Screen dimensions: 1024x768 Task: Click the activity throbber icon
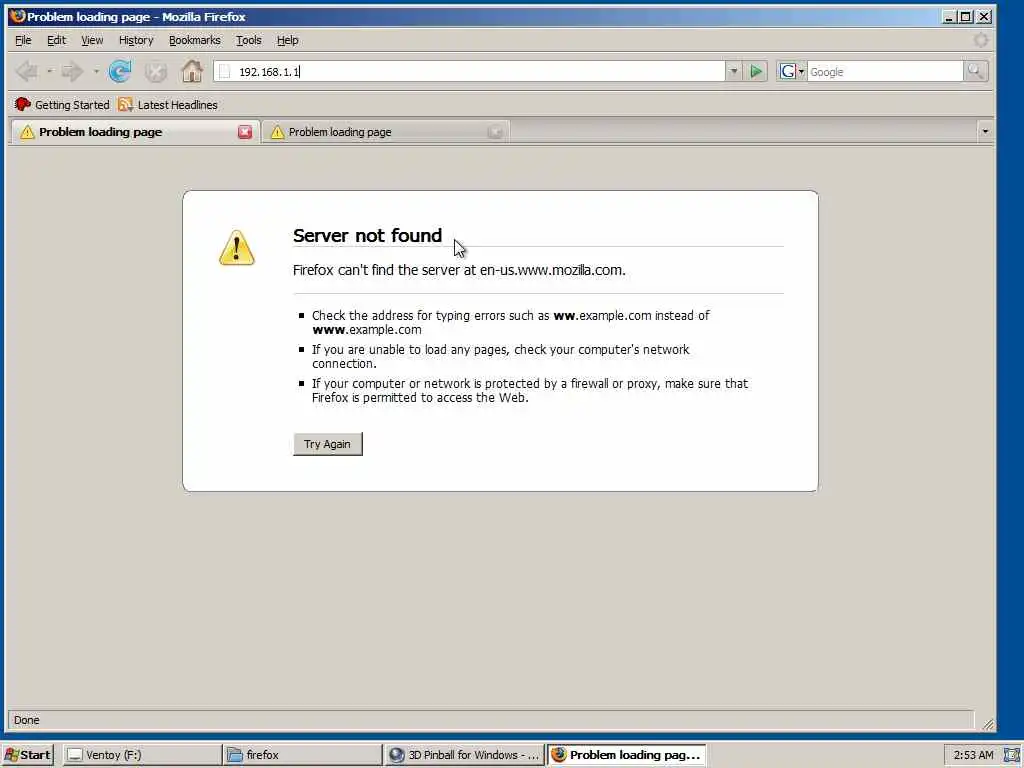coord(980,40)
